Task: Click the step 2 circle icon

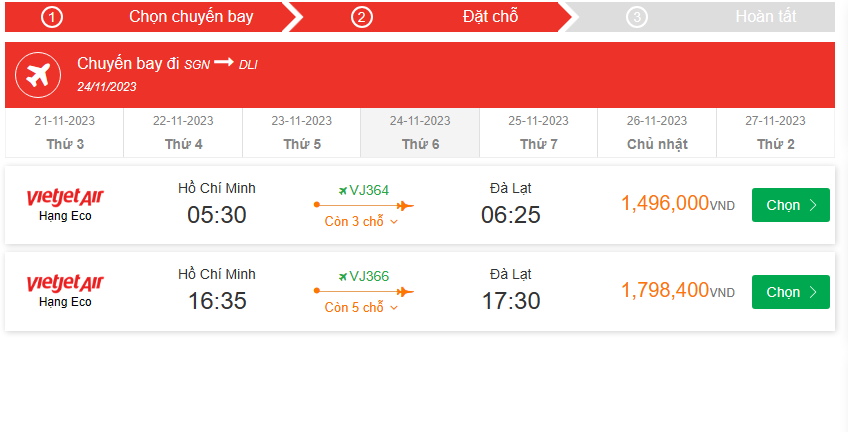Action: (362, 17)
